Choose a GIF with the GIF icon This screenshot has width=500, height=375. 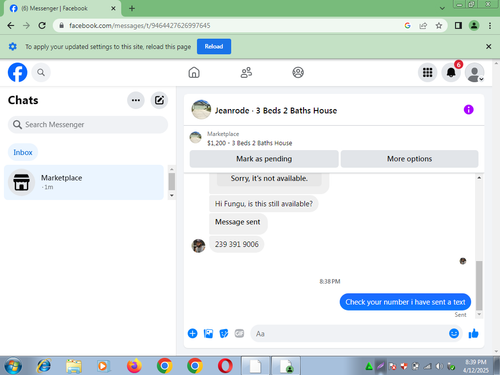[x=239, y=333]
